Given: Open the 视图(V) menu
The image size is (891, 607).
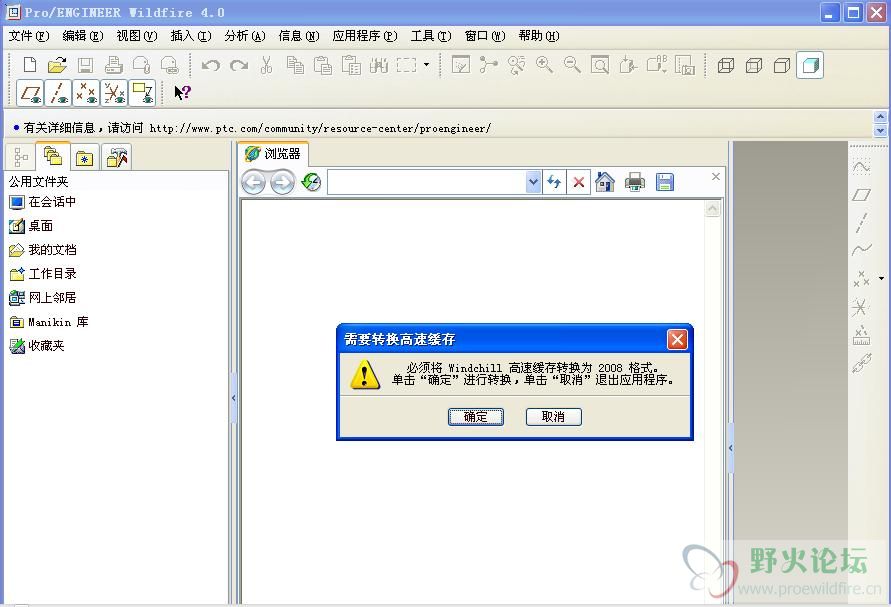Looking at the screenshot, I should pos(137,36).
